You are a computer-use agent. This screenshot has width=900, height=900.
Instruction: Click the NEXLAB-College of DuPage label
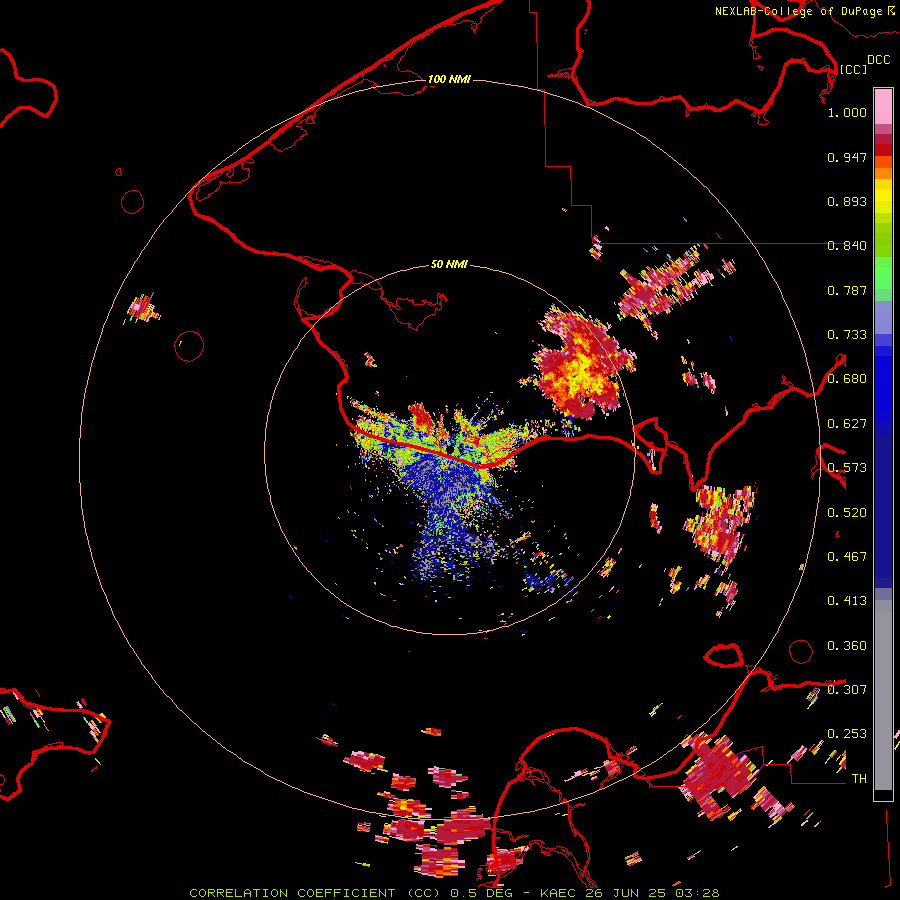pos(798,11)
